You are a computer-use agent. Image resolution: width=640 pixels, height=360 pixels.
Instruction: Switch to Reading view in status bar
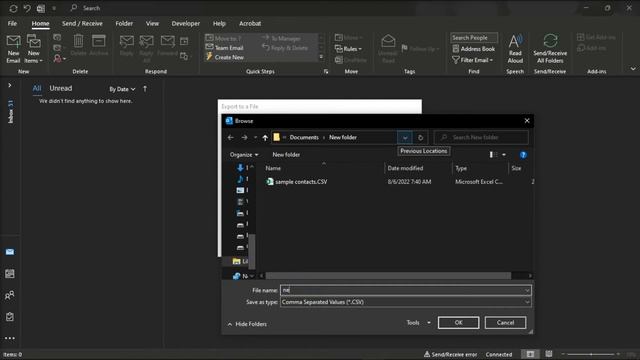tap(549, 354)
